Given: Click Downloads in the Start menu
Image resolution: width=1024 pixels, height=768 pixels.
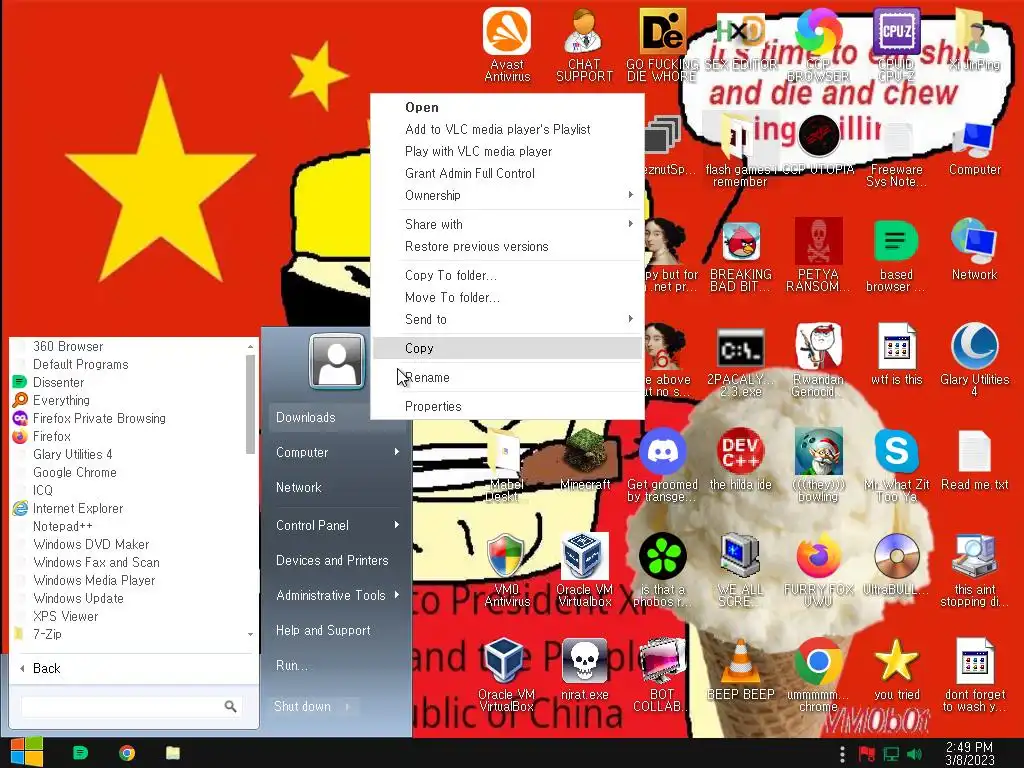Looking at the screenshot, I should coord(336,417).
